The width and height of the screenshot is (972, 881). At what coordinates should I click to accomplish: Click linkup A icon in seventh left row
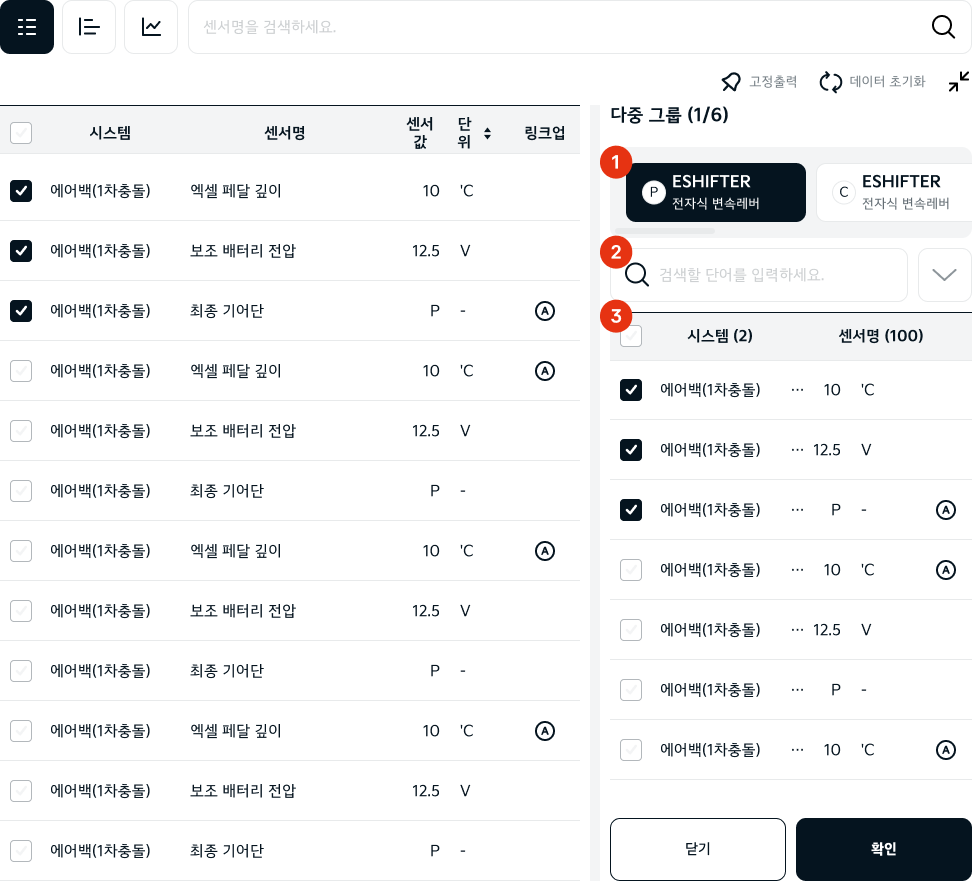(544, 551)
